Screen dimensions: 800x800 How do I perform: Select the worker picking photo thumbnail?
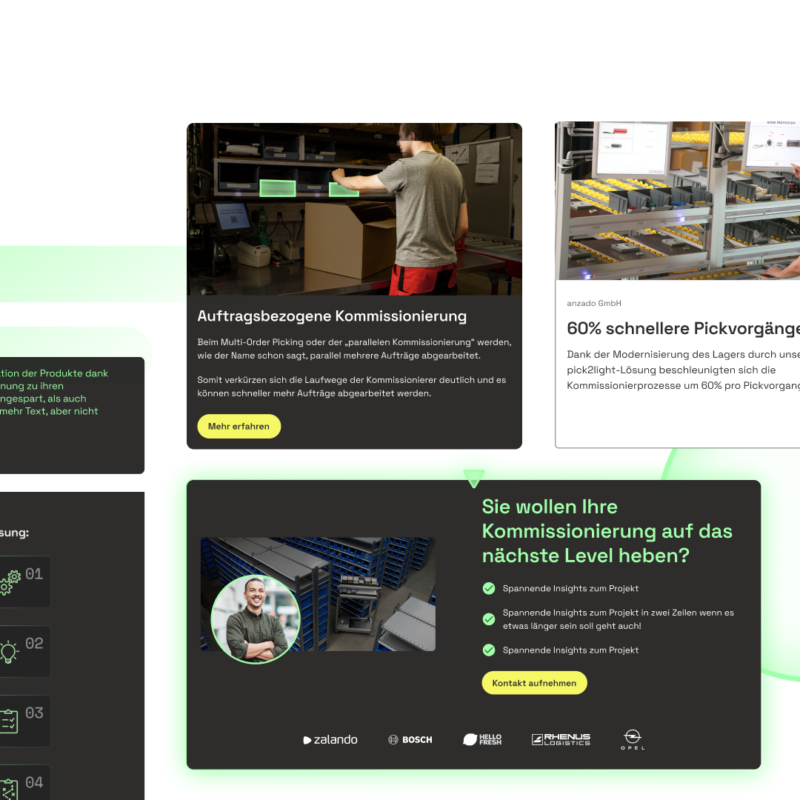click(354, 209)
